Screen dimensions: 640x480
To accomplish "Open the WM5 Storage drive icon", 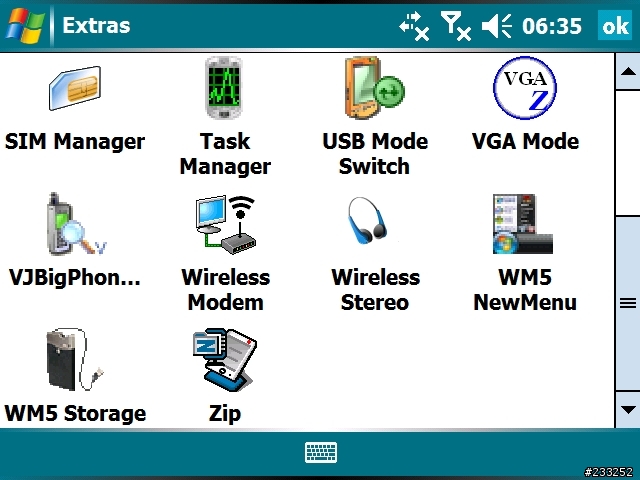I will [x=75, y=360].
